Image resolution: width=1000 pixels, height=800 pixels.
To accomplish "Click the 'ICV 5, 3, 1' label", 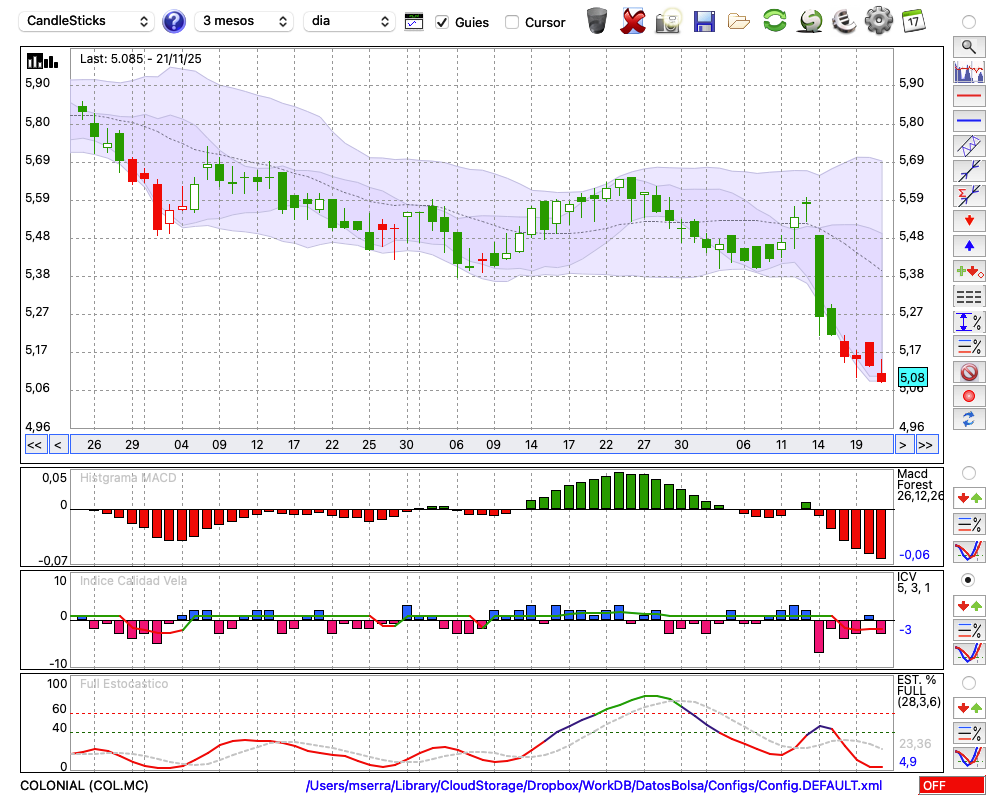I will click(x=913, y=582).
